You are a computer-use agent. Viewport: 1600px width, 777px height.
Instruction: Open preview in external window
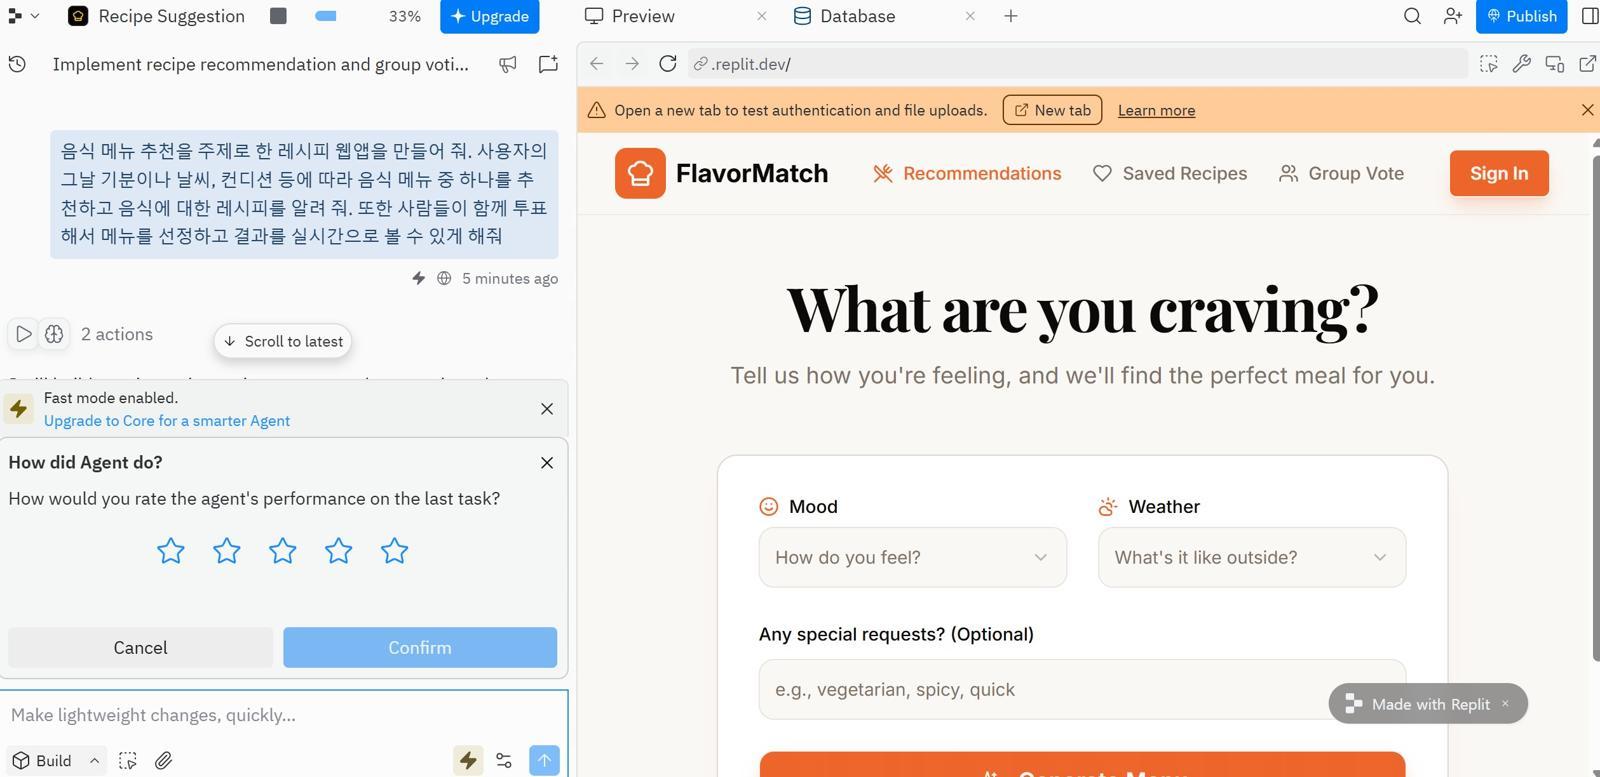pos(1587,64)
